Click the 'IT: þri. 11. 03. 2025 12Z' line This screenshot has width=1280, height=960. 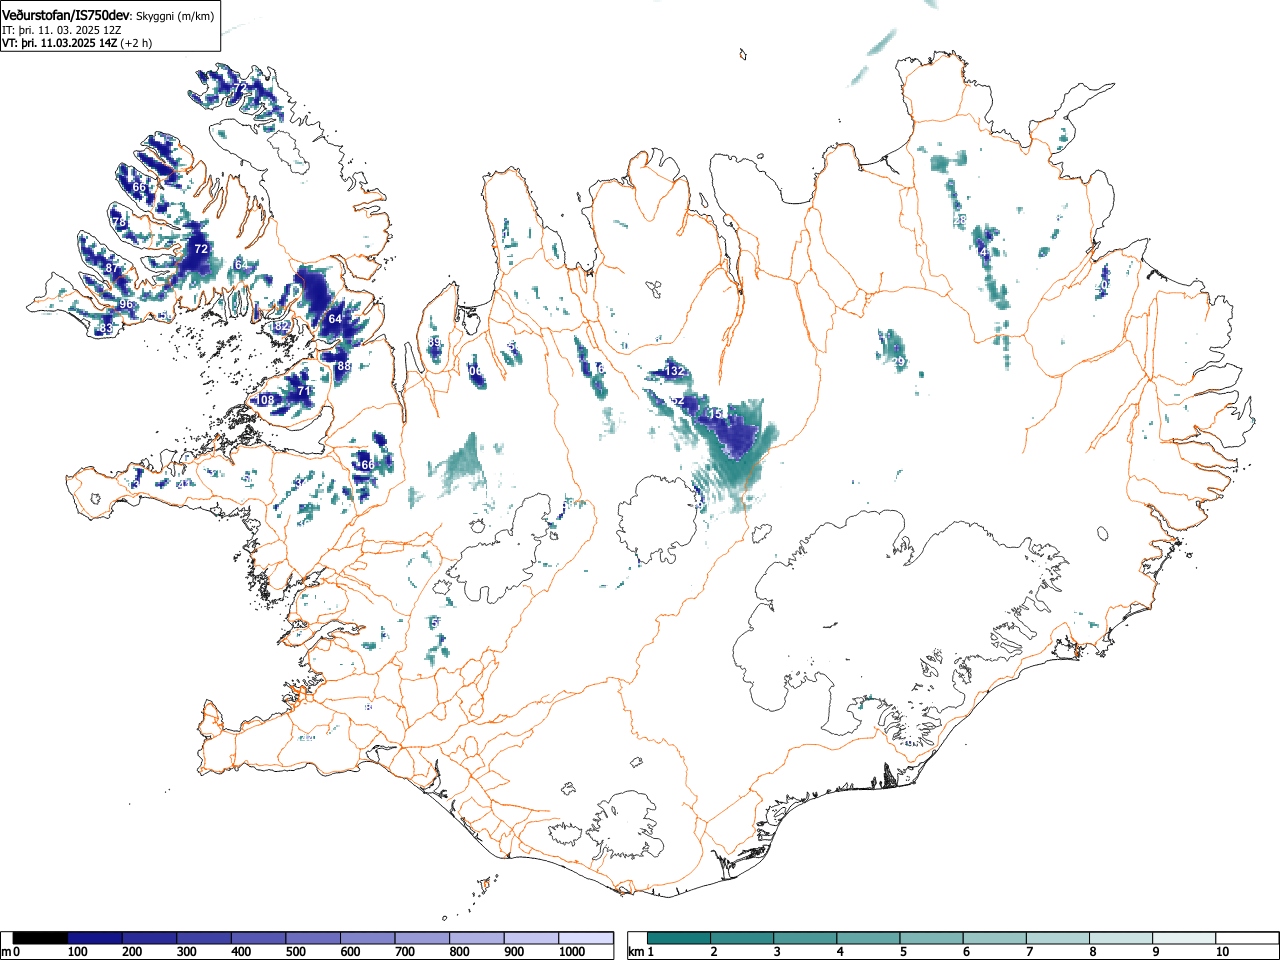click(x=62, y=30)
